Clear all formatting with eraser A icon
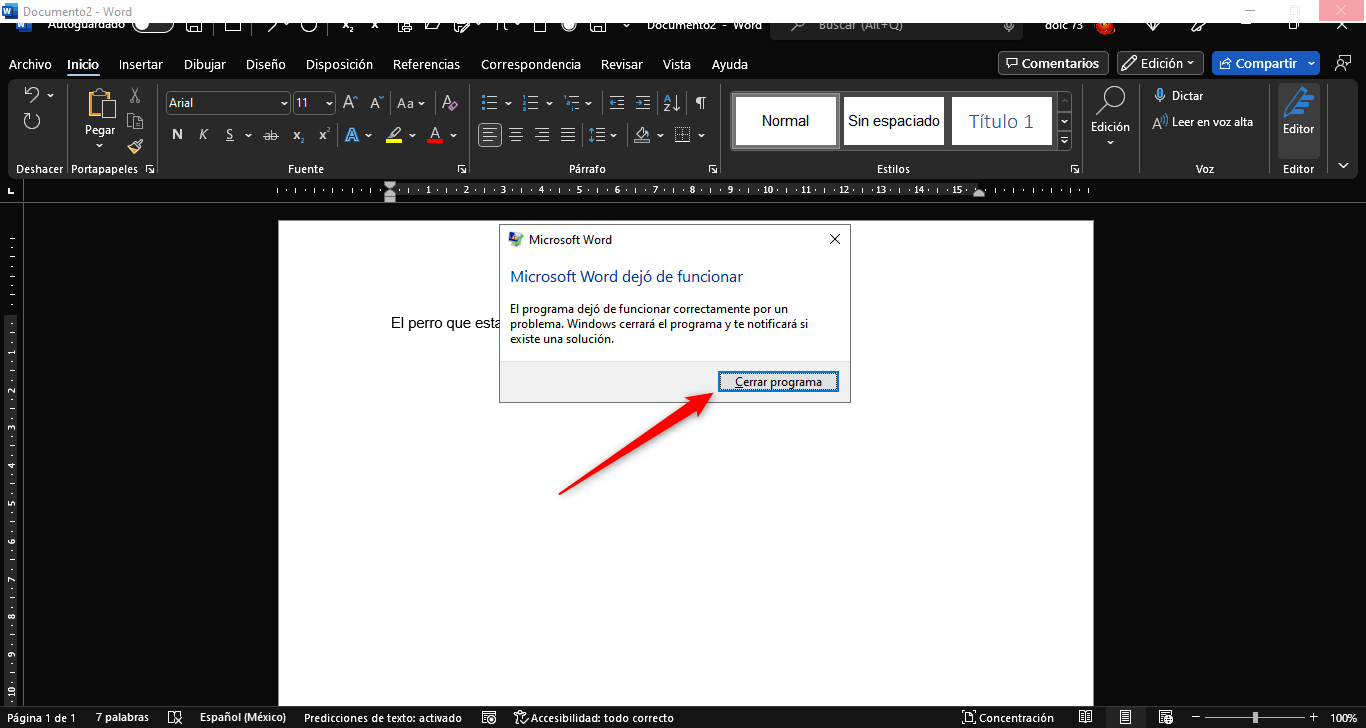1366x728 pixels. [450, 102]
